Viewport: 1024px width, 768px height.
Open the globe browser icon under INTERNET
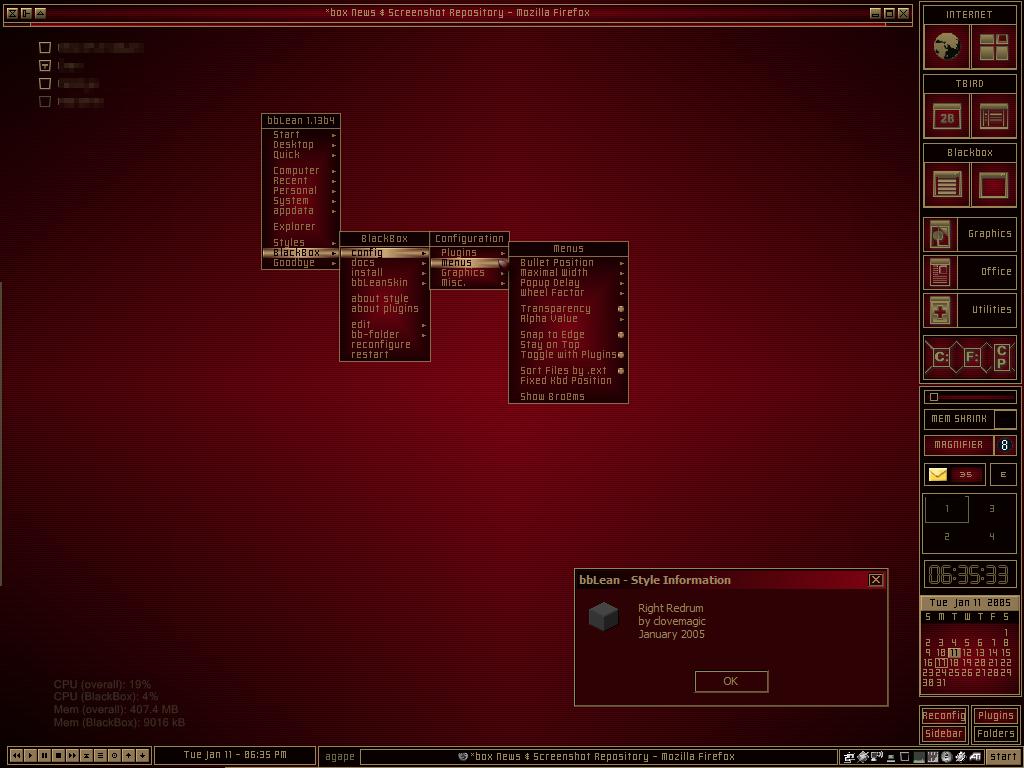coord(946,47)
